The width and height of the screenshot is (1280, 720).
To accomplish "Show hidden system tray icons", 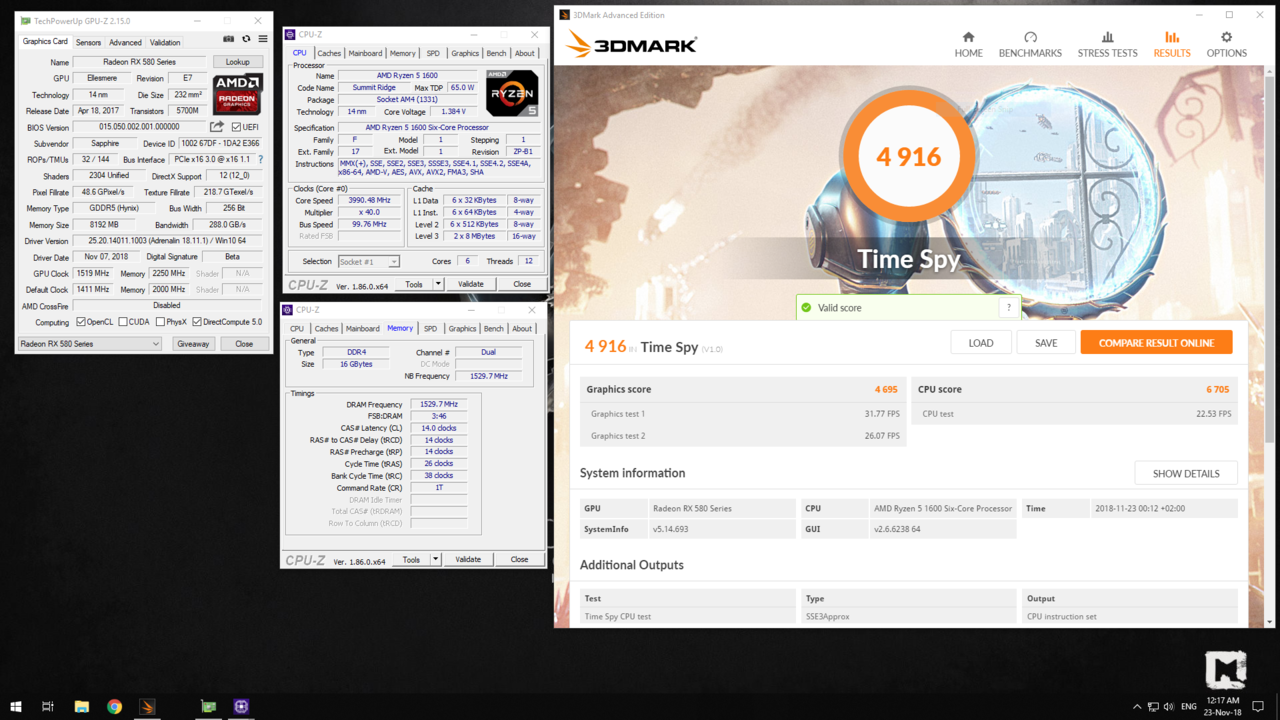I will [x=1136, y=707].
